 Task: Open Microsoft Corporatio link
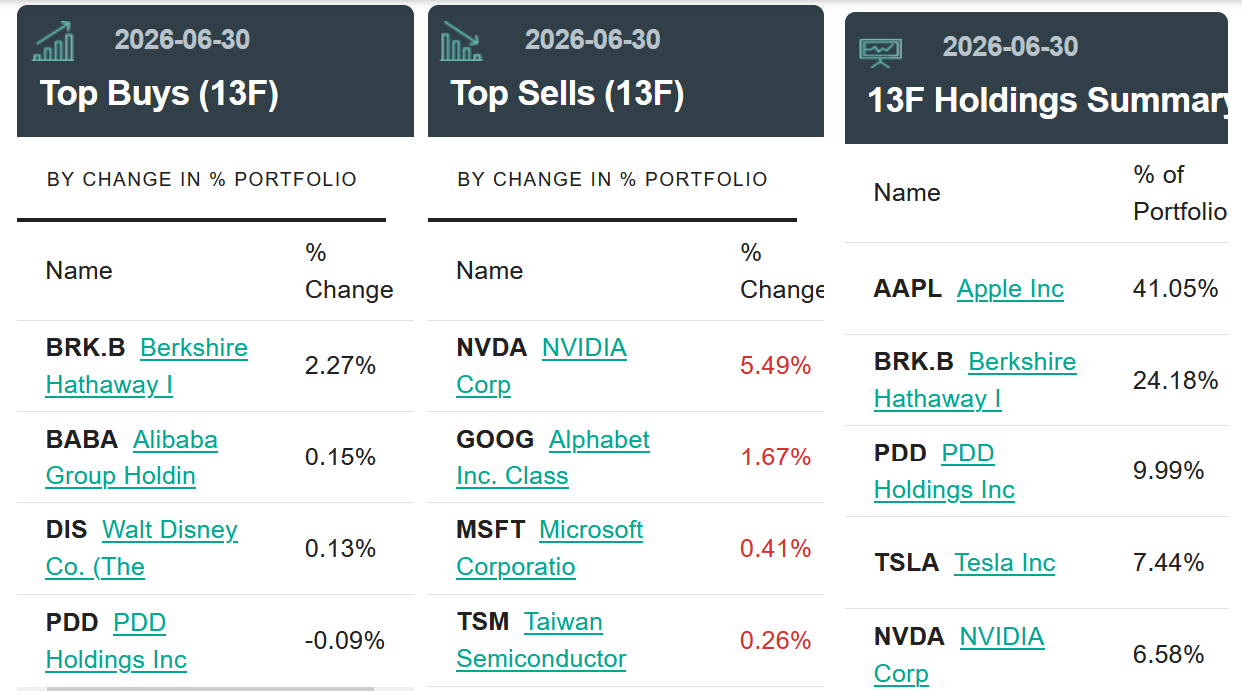[550, 548]
